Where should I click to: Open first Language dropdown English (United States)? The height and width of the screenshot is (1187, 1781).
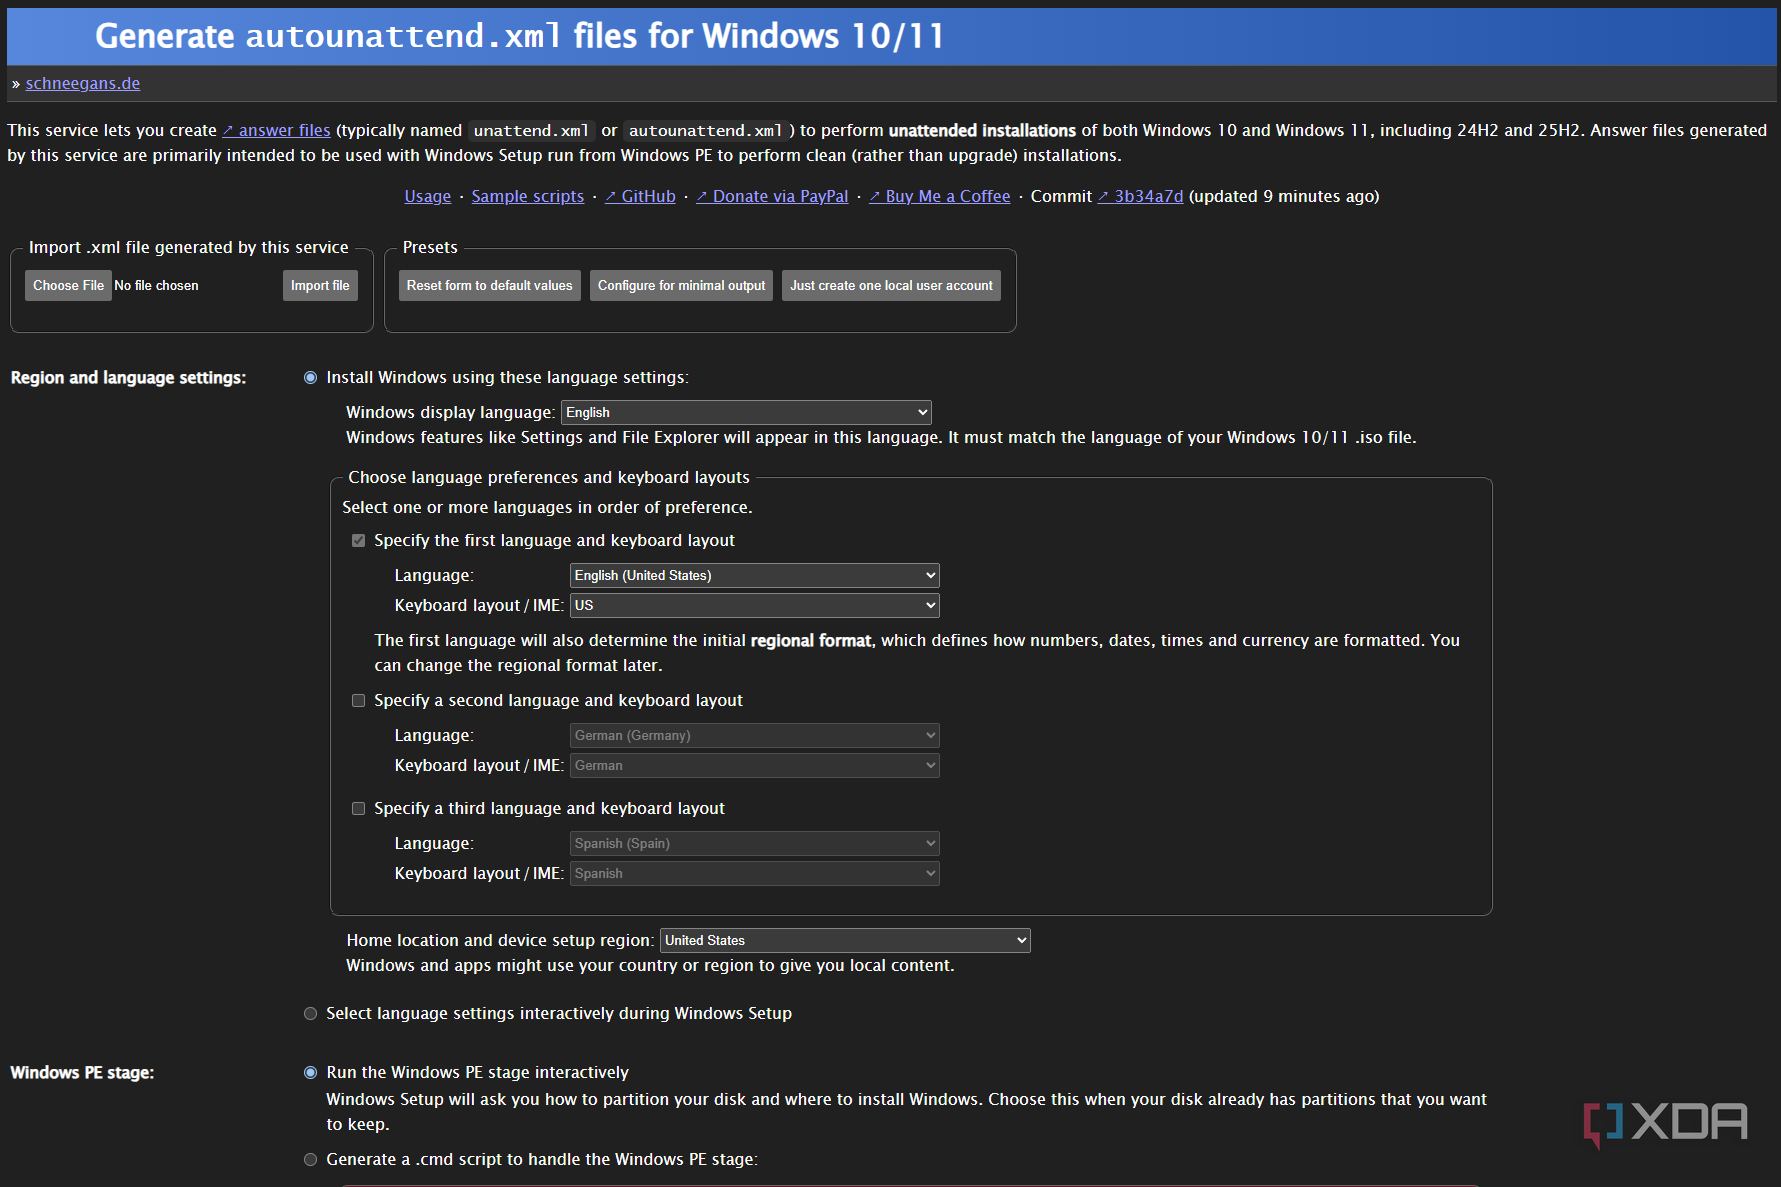click(x=754, y=575)
